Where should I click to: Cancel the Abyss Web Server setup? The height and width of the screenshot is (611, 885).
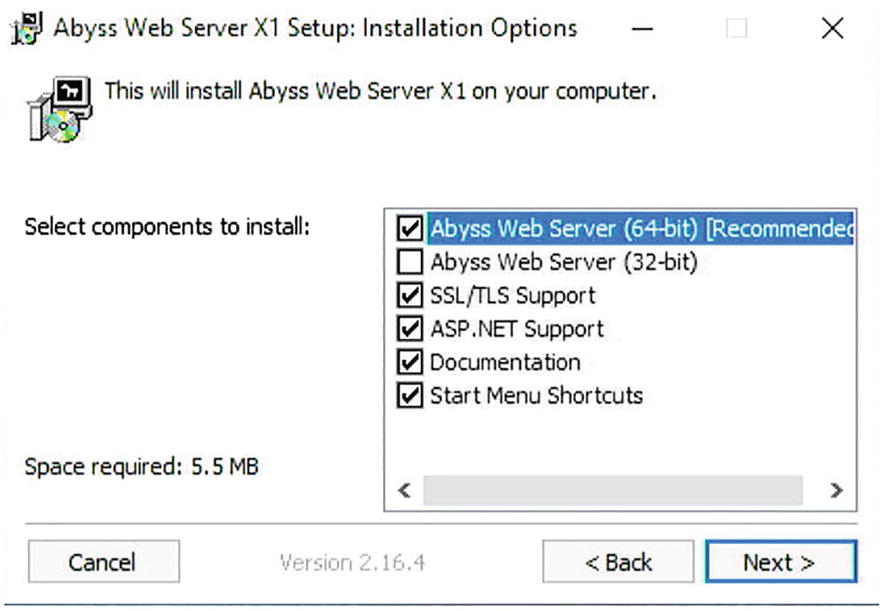pos(103,562)
